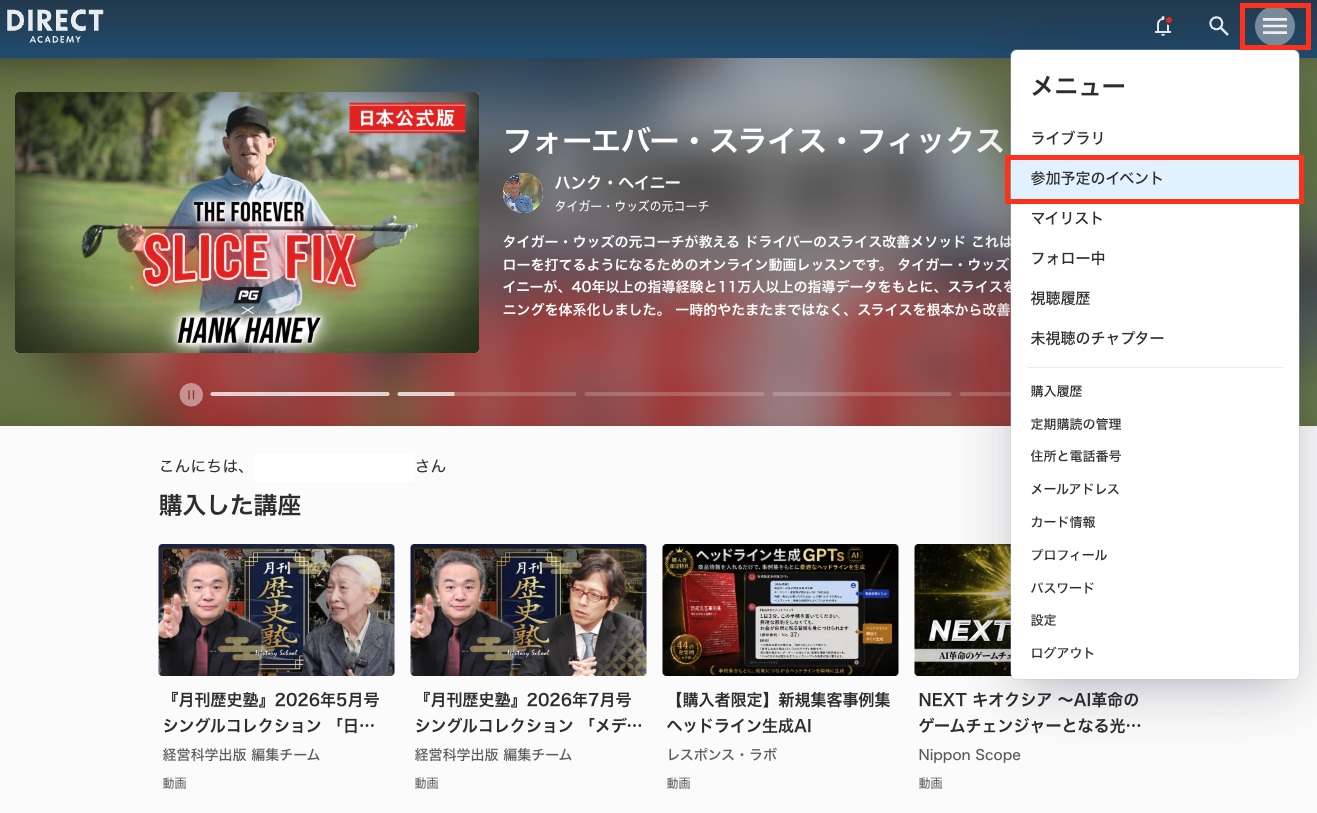Open 未視聴のチャプター menu item

click(1155, 338)
